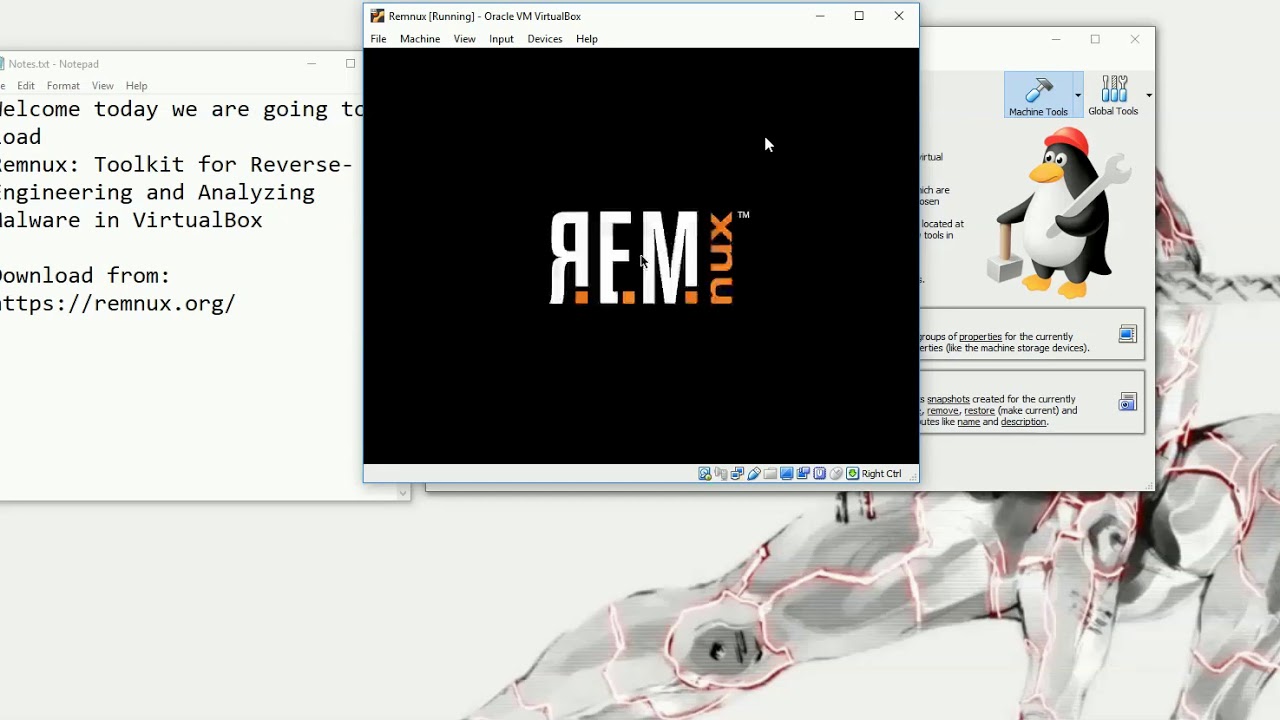1280x720 pixels.
Task: Open the Input menu in VirtualBox
Action: tap(501, 39)
